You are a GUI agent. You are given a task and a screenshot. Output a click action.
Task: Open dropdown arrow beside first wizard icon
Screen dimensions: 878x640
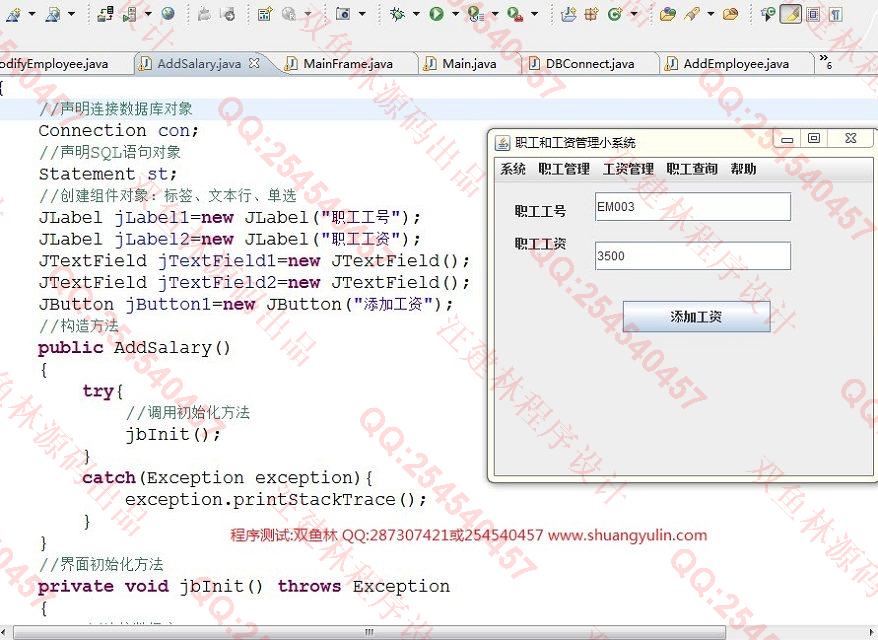click(31, 14)
